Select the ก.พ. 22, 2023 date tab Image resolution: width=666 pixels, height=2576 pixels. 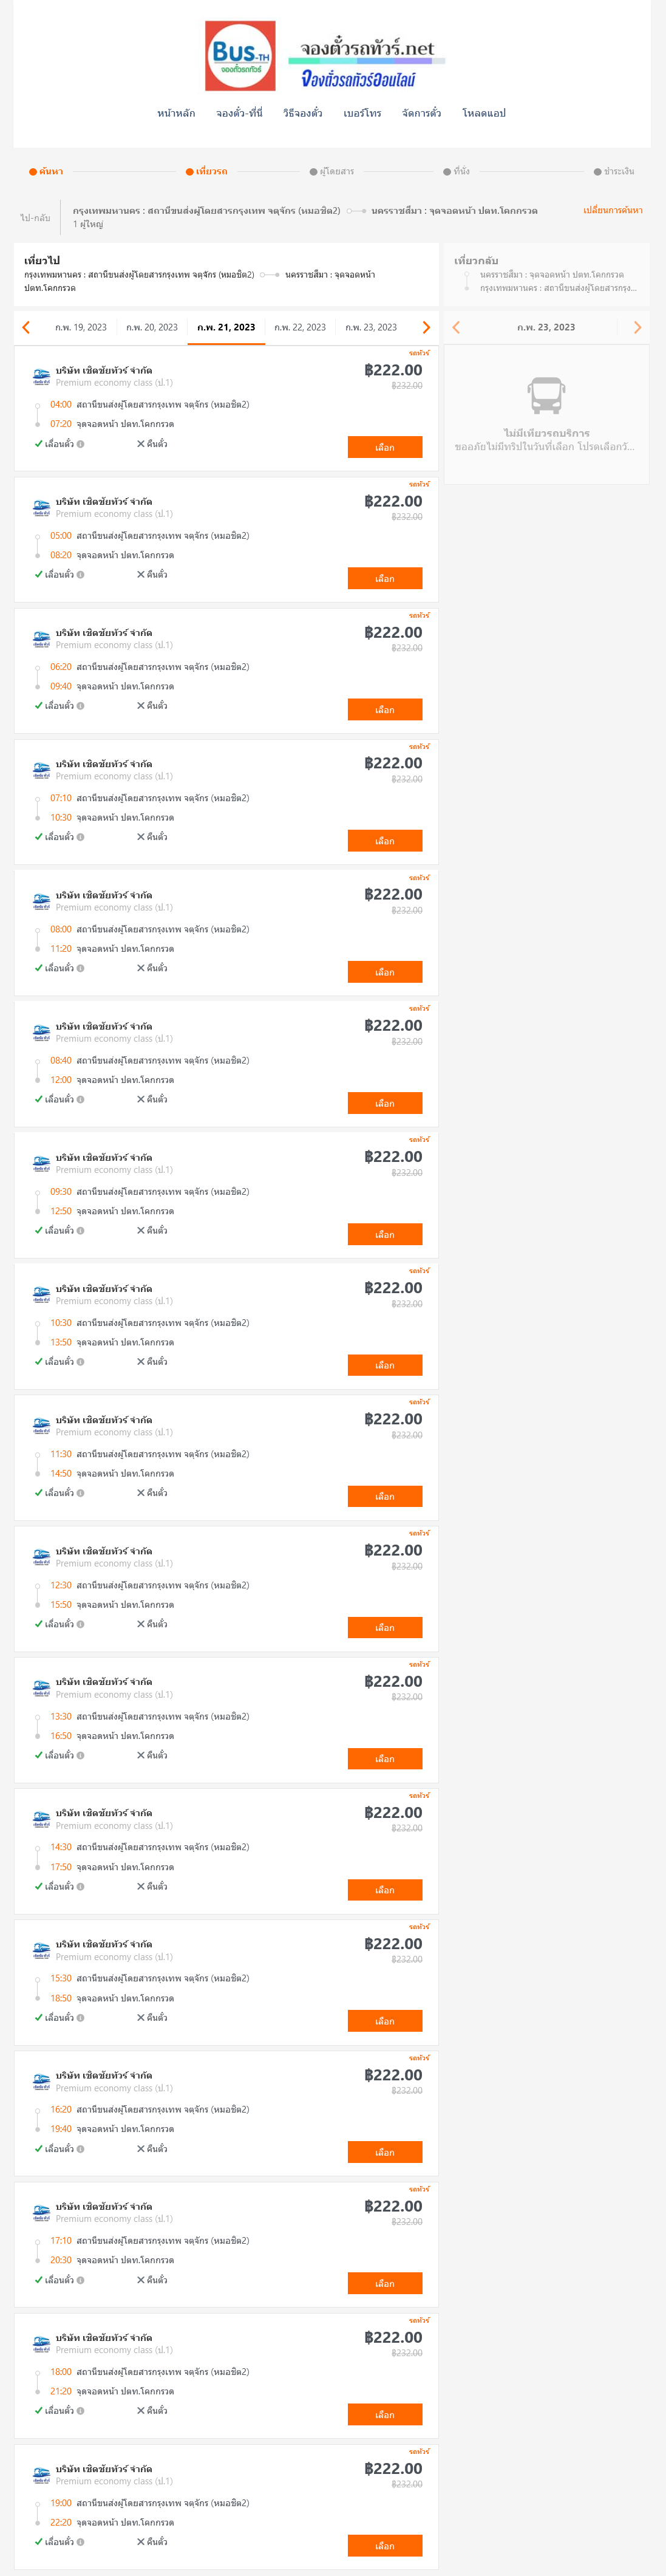[x=300, y=327]
